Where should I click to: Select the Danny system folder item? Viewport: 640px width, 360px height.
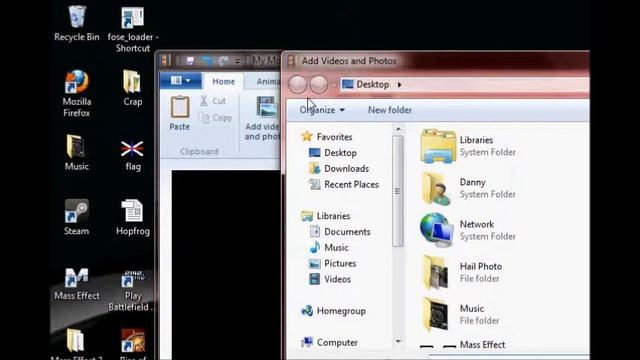(469, 188)
